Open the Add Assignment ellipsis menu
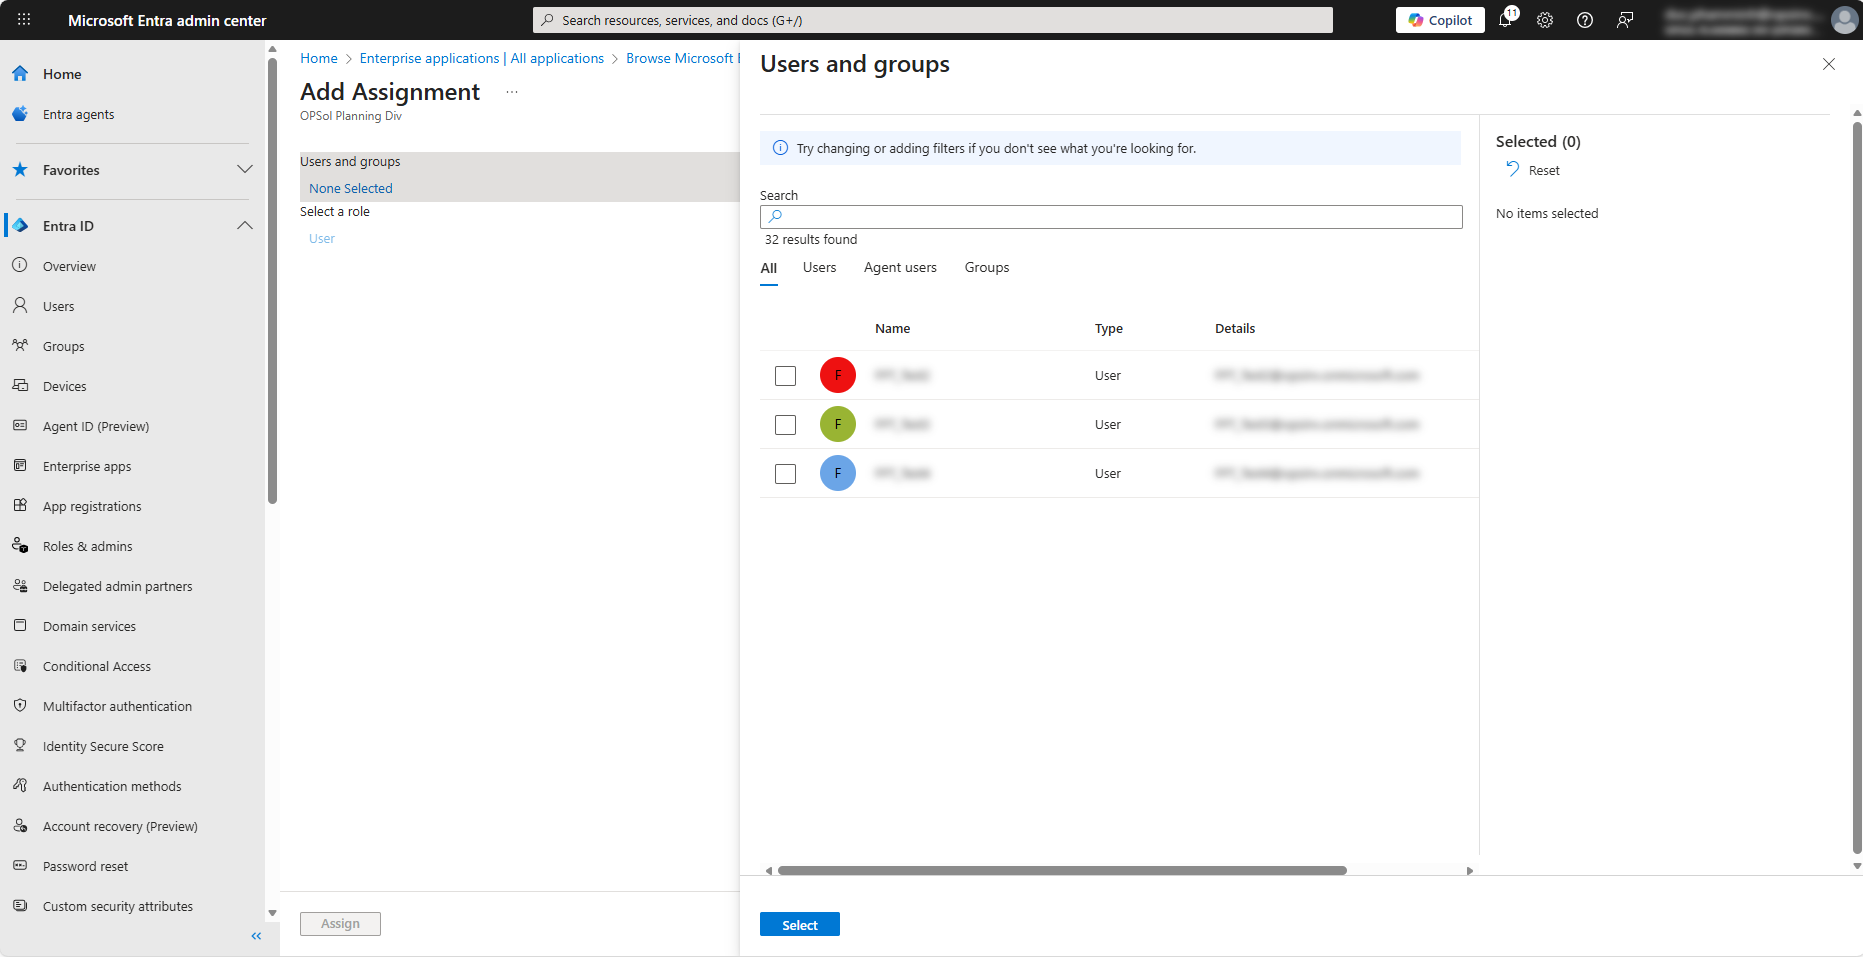1863x957 pixels. coord(512,92)
